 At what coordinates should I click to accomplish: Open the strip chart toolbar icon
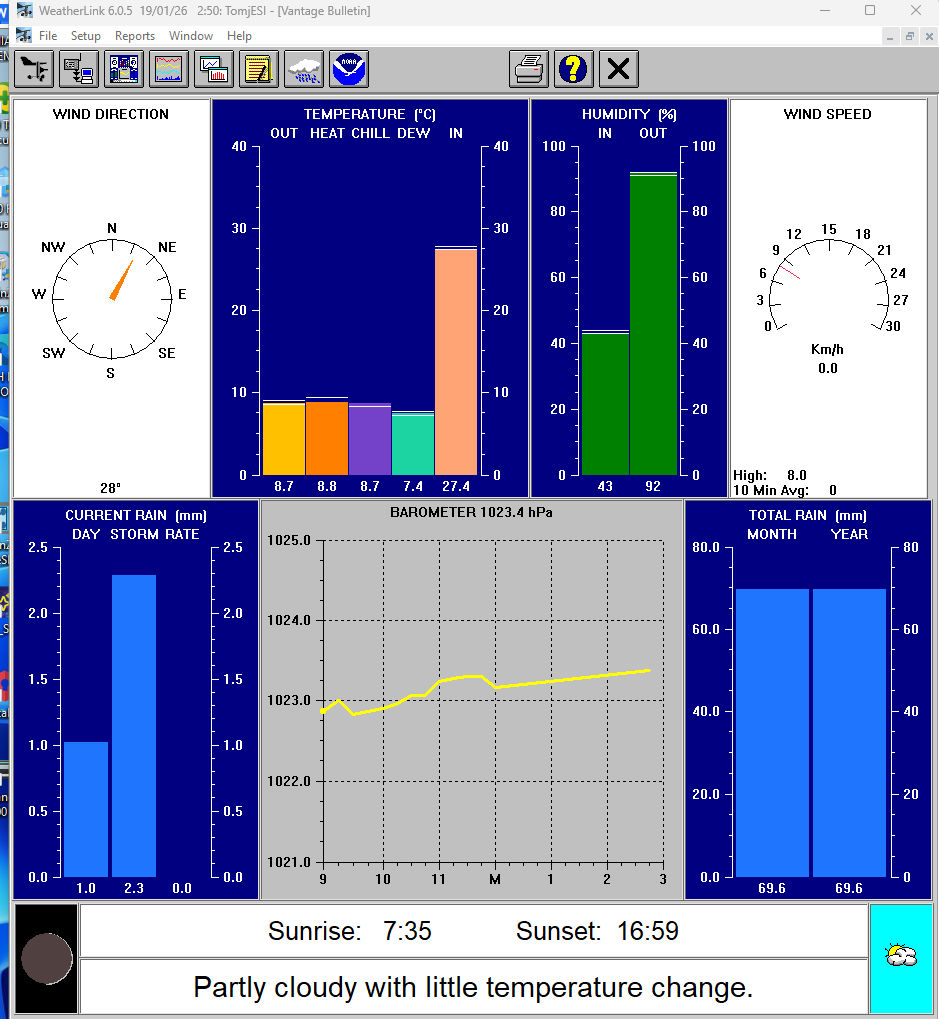click(x=170, y=69)
